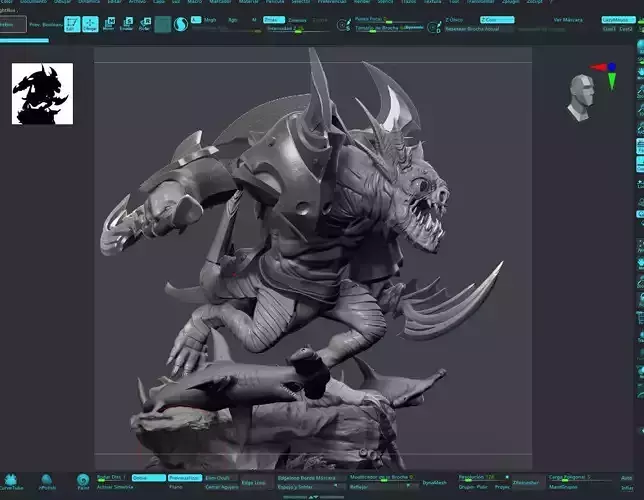Adjust the Carga Poligonal slider

(580, 477)
